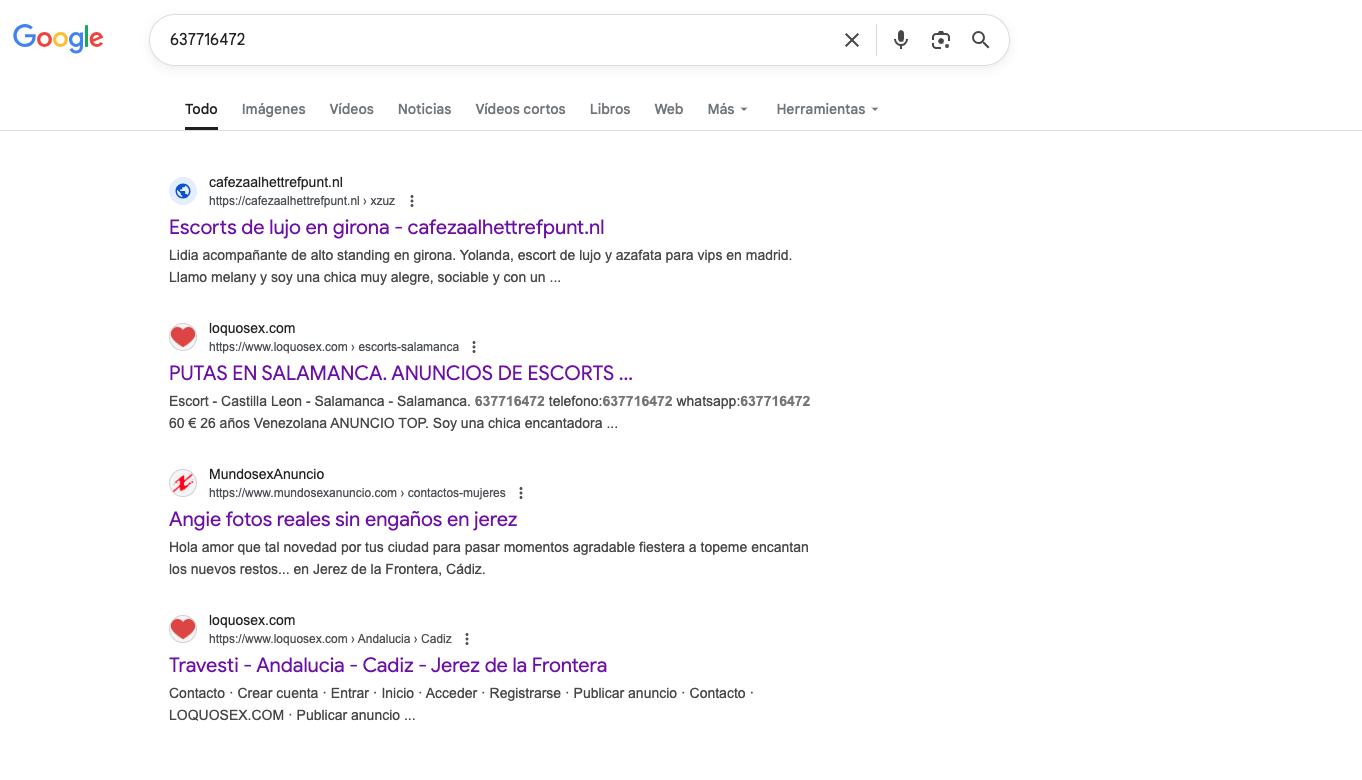The width and height of the screenshot is (1362, 780).
Task: Click the loquosex.com › Andalucia › Cadiz URL
Action: coord(330,639)
